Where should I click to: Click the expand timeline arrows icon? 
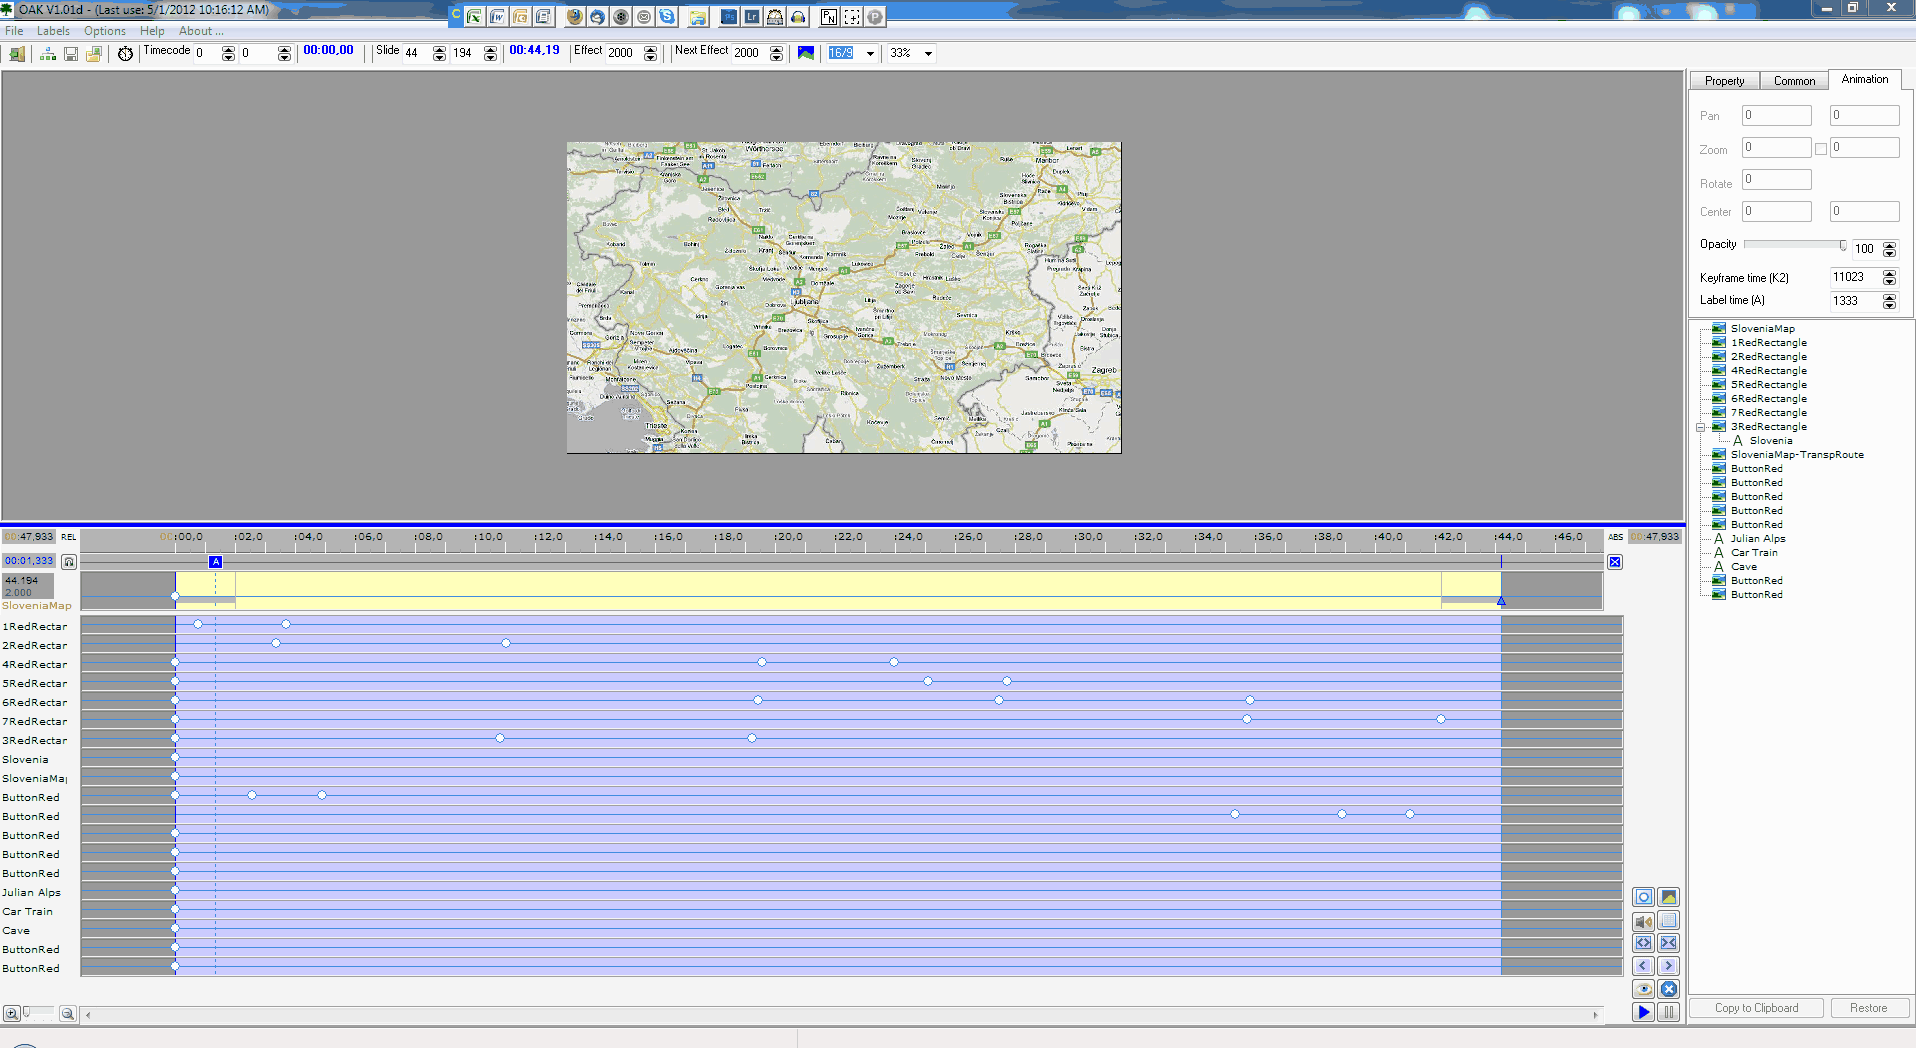tap(1643, 943)
